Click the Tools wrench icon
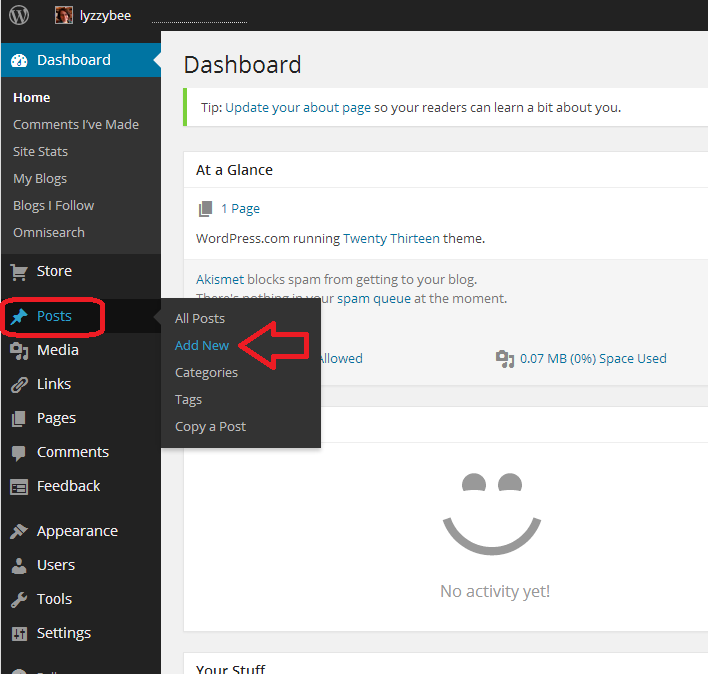 [x=19, y=599]
